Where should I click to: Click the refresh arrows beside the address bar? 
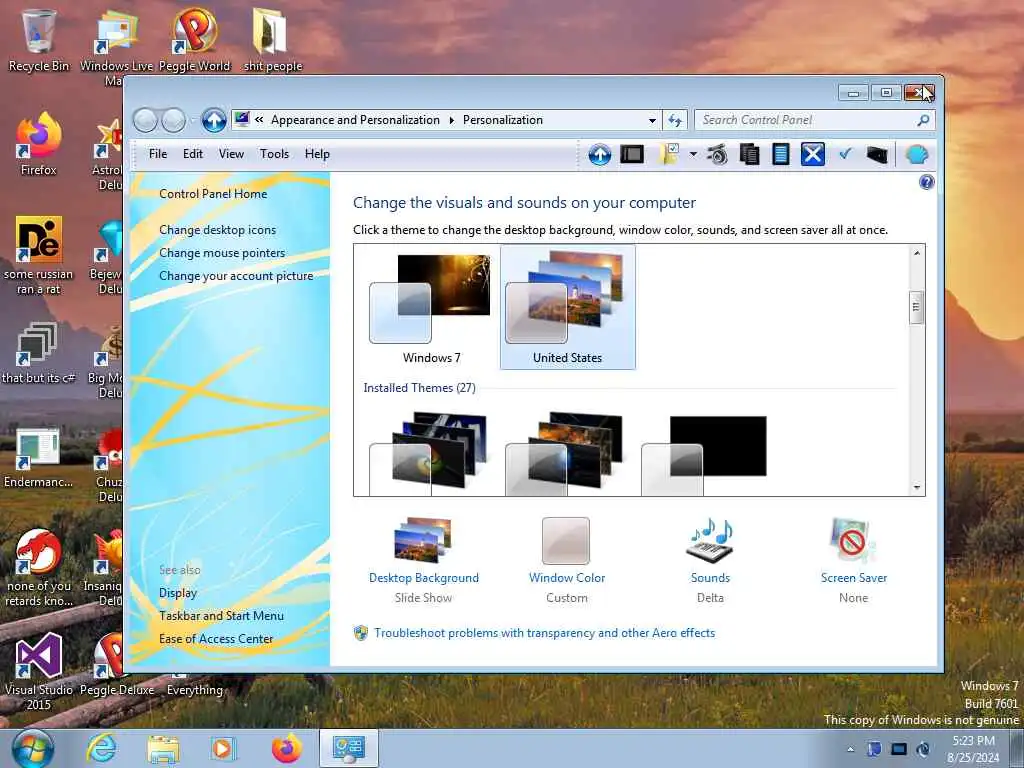[675, 120]
